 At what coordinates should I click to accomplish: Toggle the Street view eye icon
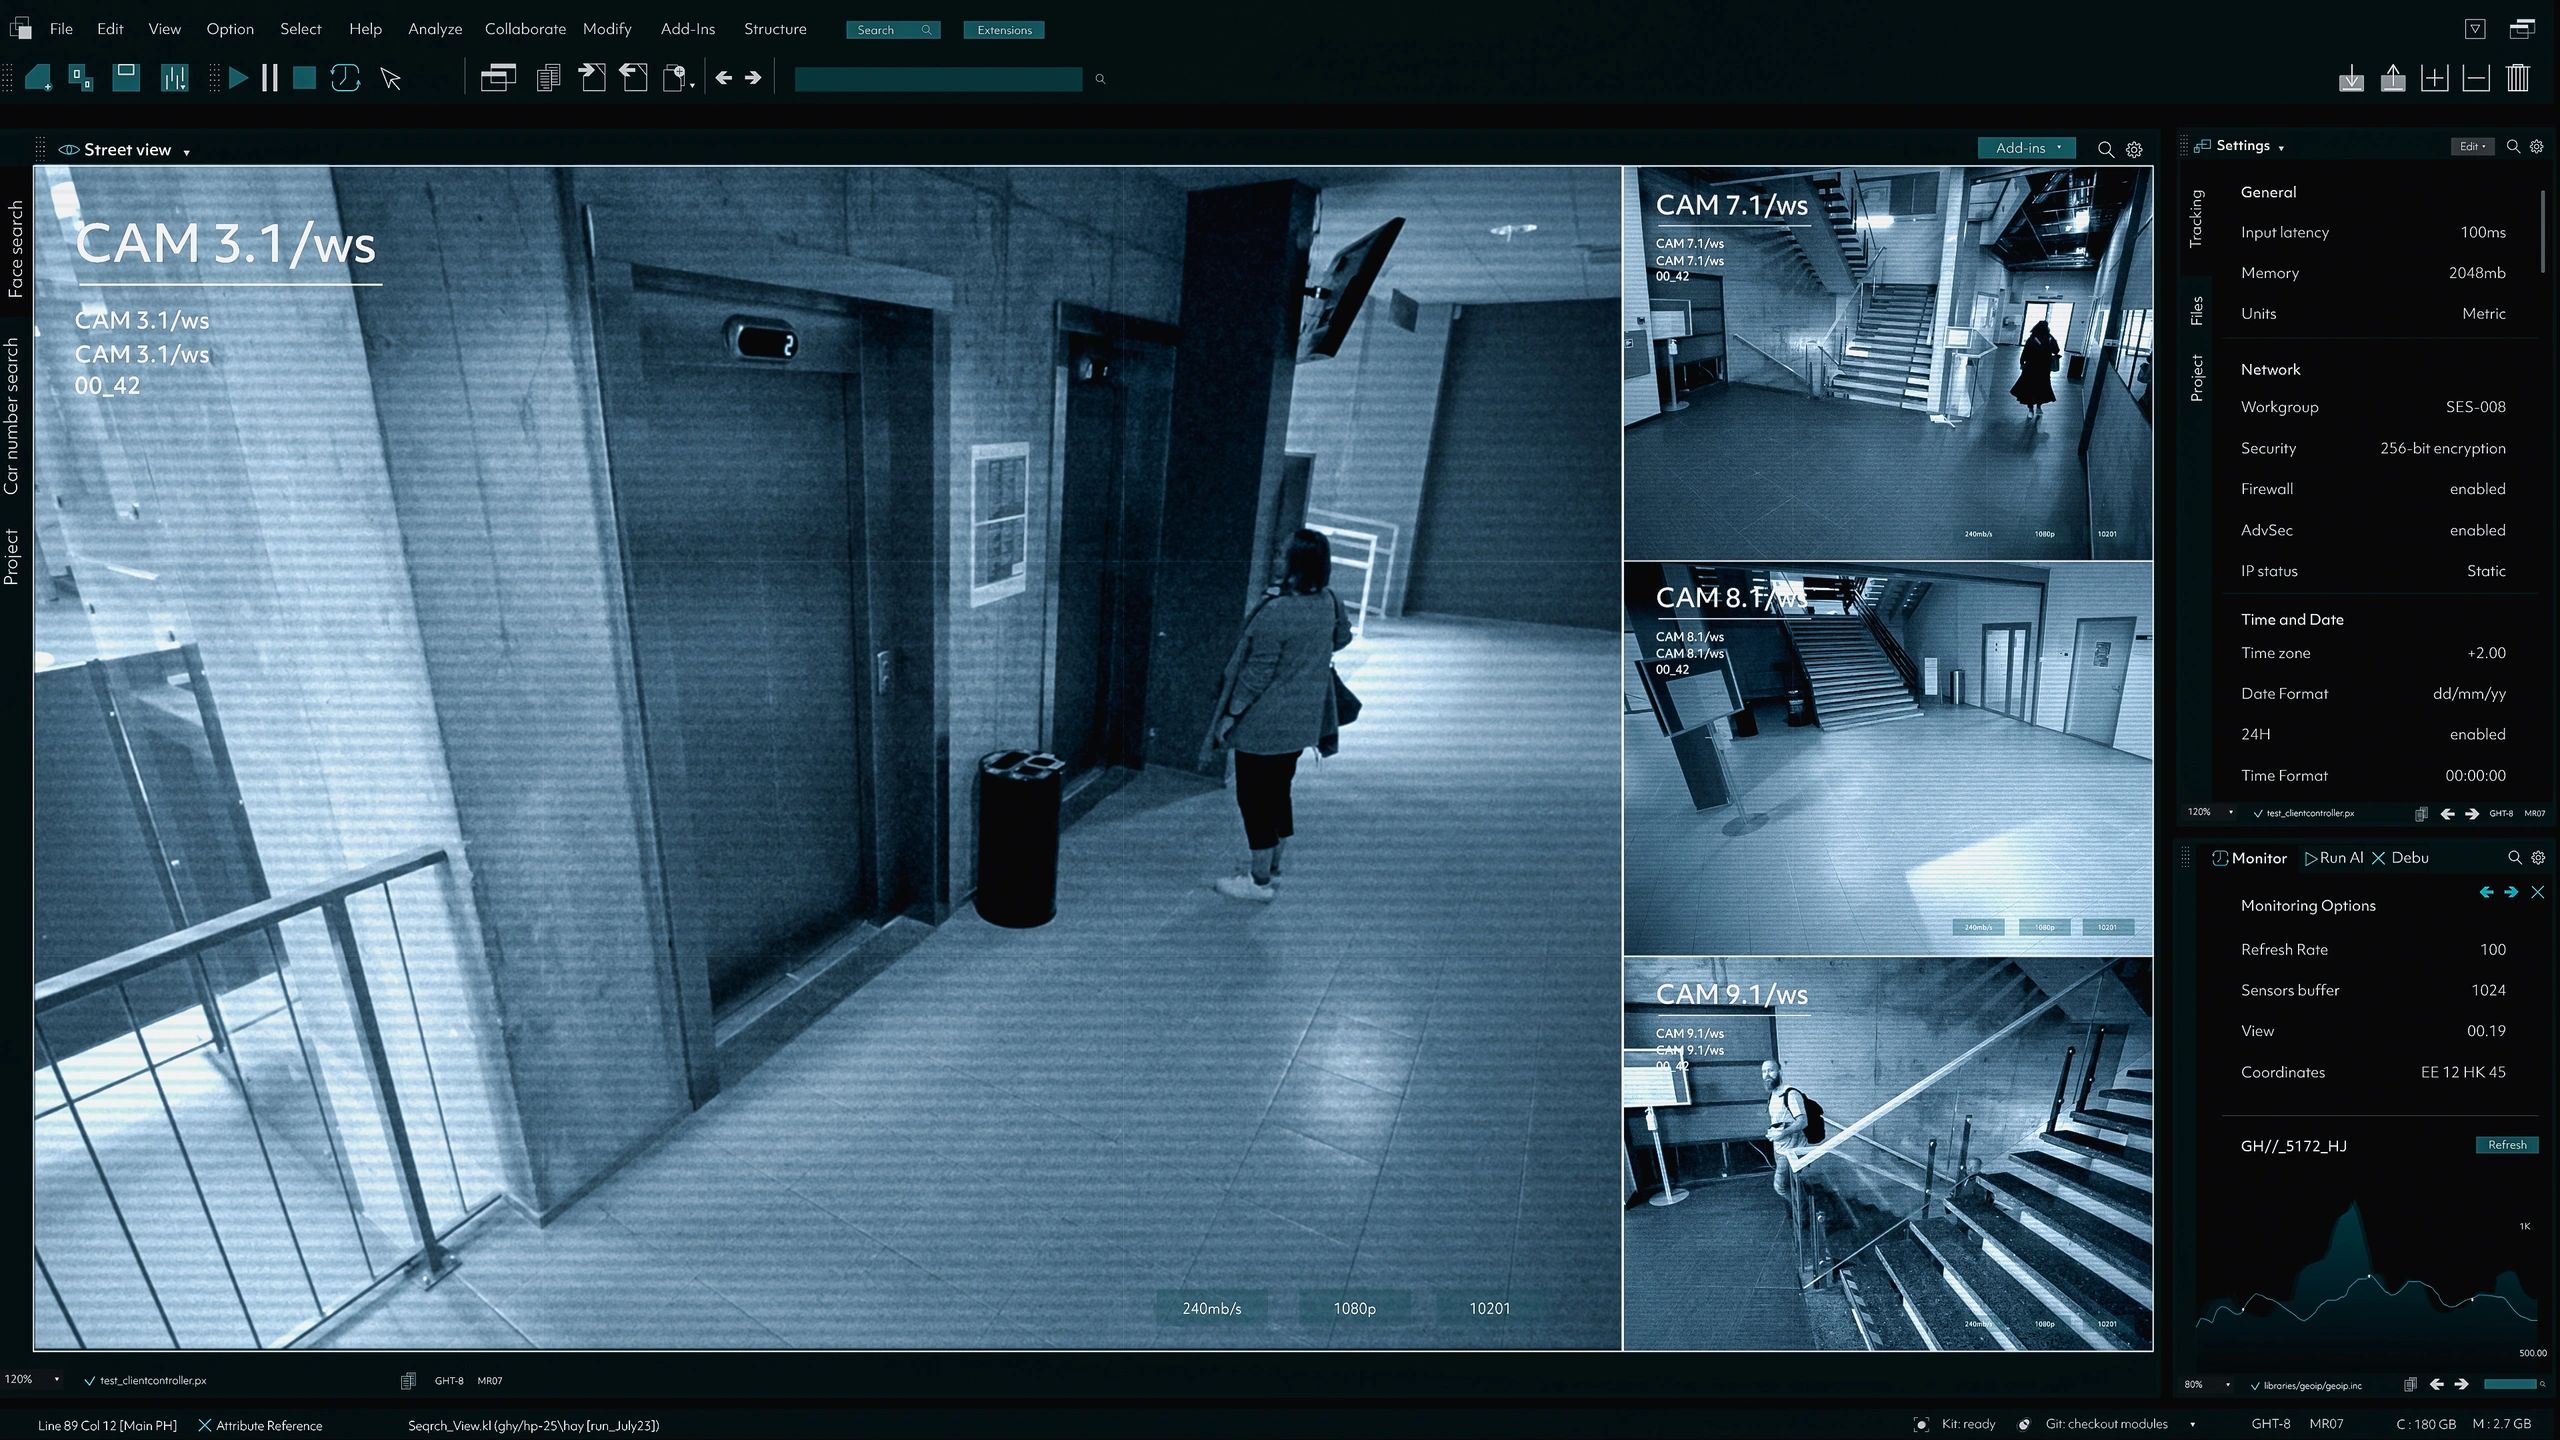coord(68,150)
